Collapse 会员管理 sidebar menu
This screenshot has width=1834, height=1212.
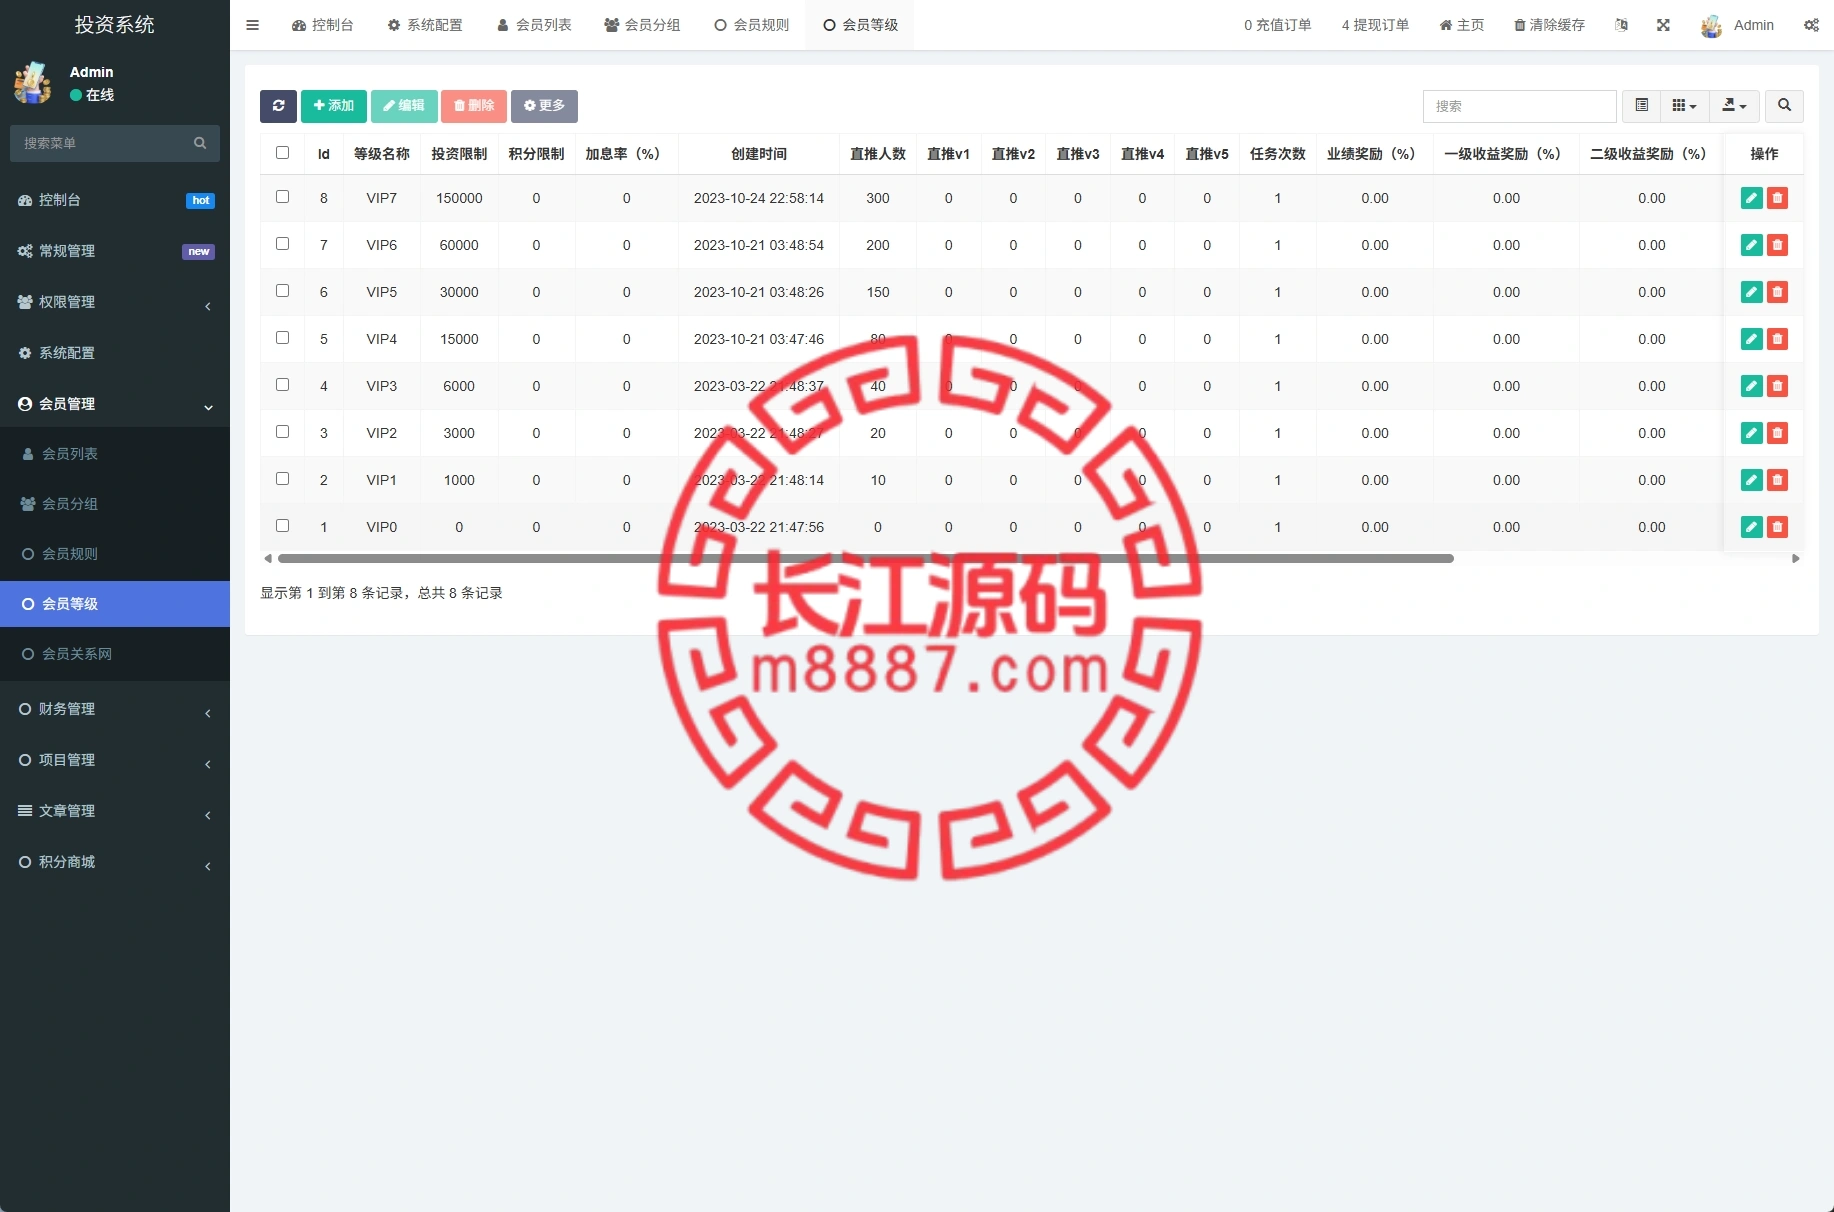pyautogui.click(x=115, y=404)
